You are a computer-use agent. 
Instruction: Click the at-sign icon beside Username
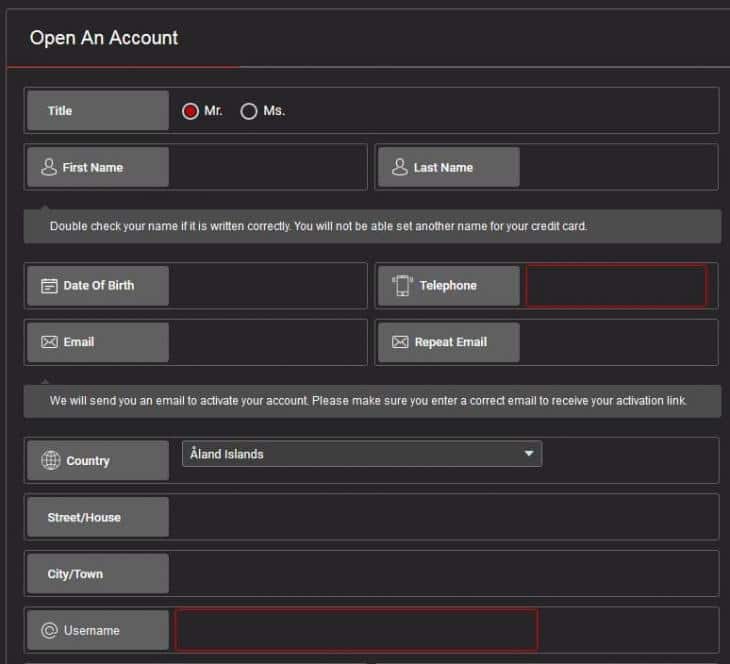(49, 630)
